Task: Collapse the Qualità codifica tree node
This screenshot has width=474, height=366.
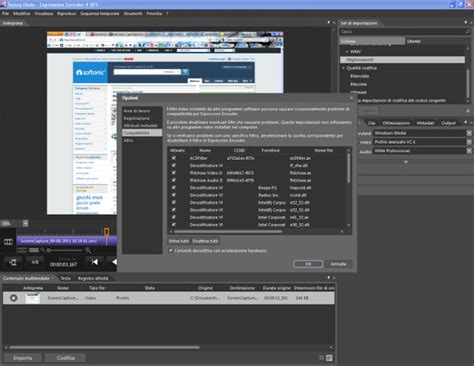Action: coord(343,68)
